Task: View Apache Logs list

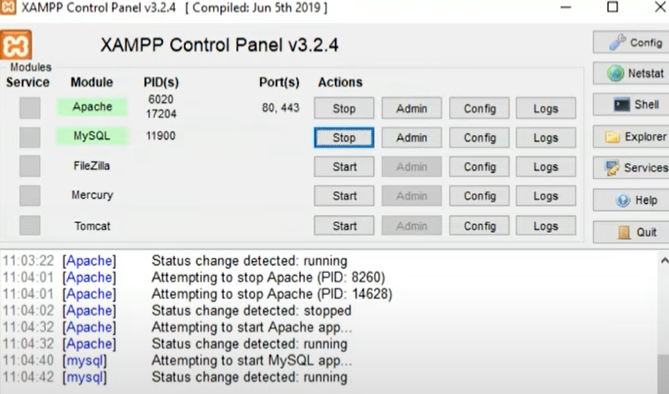Action: [546, 108]
